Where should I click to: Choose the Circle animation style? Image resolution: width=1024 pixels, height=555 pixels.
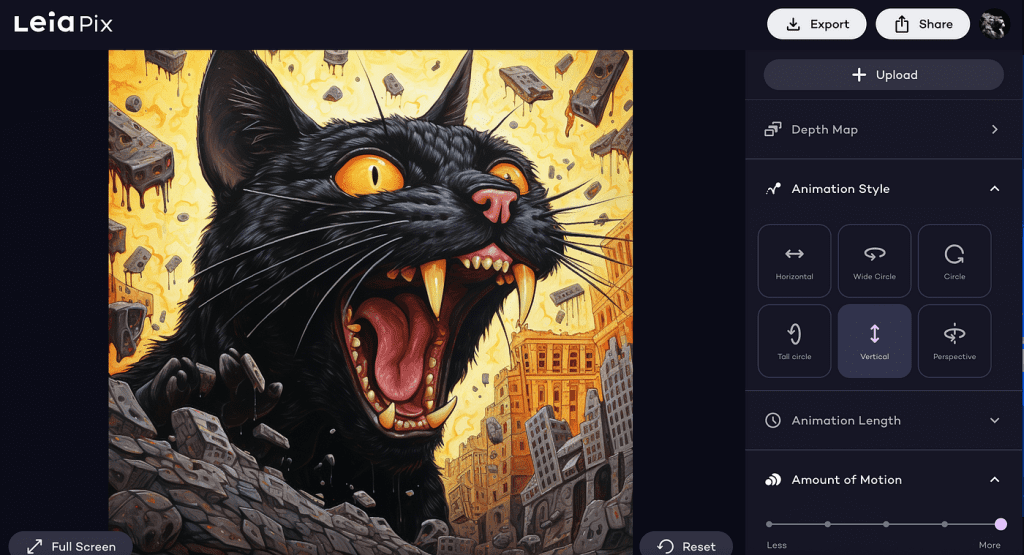pyautogui.click(x=954, y=261)
